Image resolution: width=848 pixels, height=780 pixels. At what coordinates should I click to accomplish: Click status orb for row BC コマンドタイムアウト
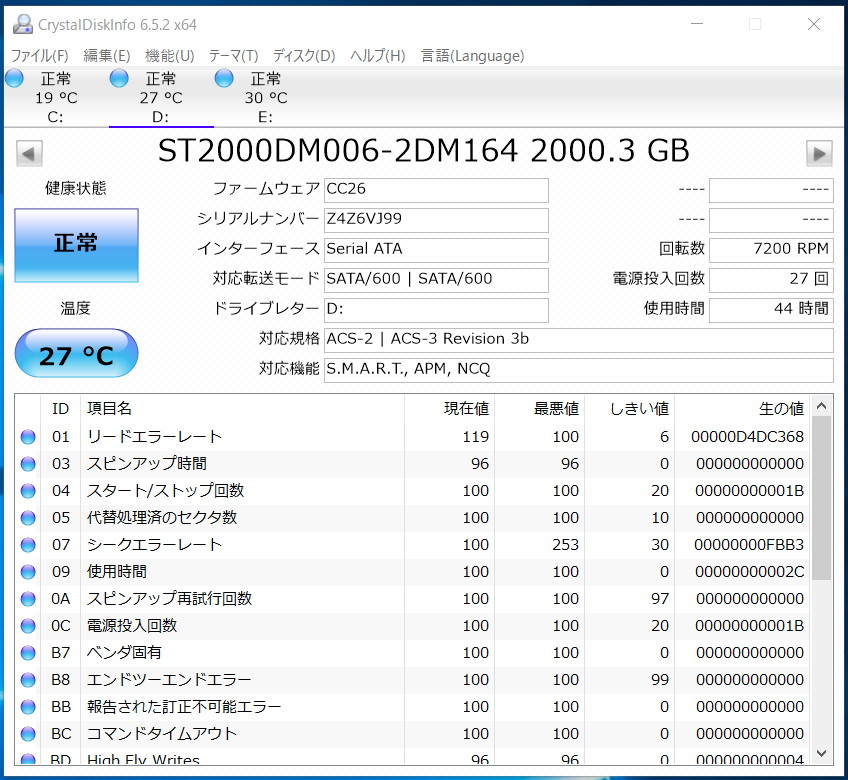28,734
